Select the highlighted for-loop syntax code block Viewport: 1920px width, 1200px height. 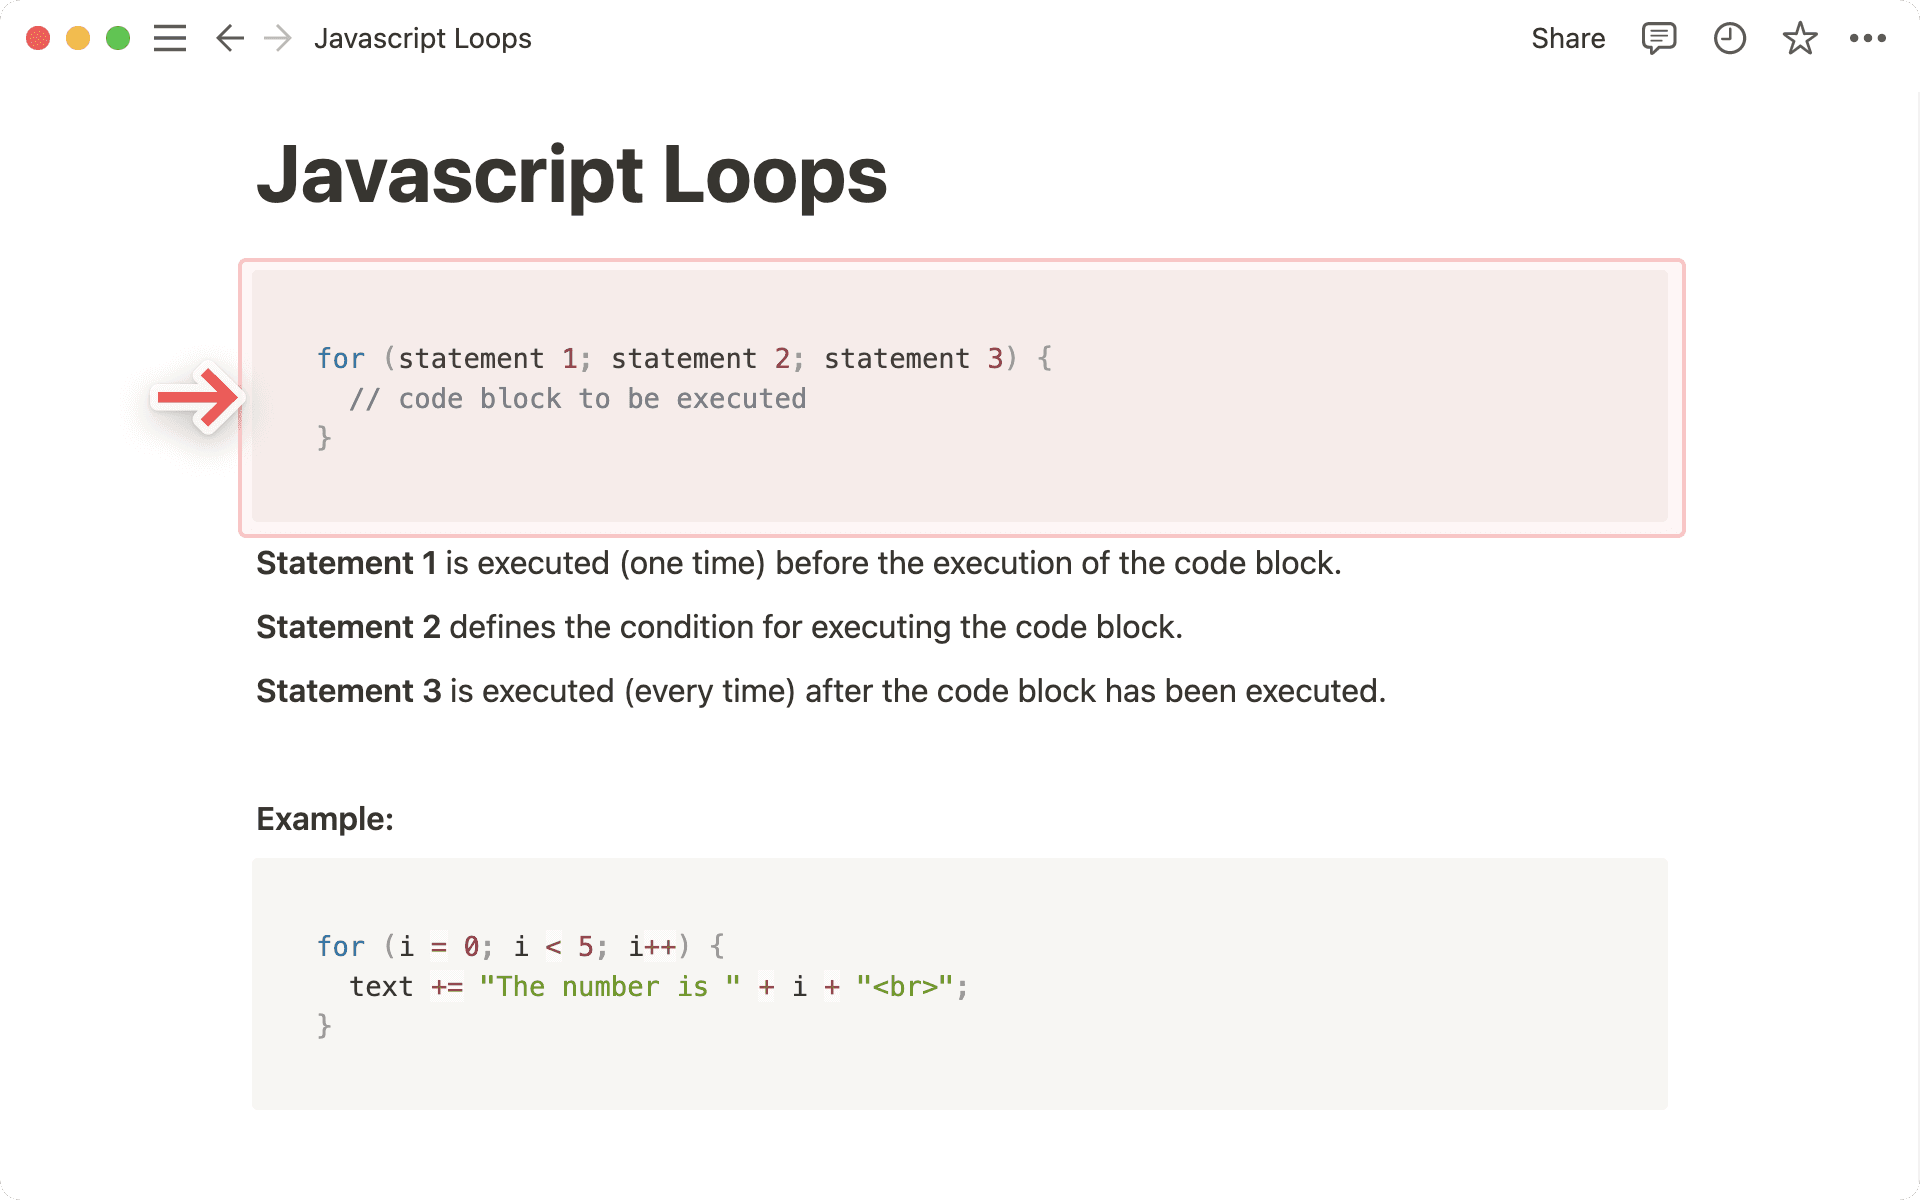pyautogui.click(x=960, y=397)
